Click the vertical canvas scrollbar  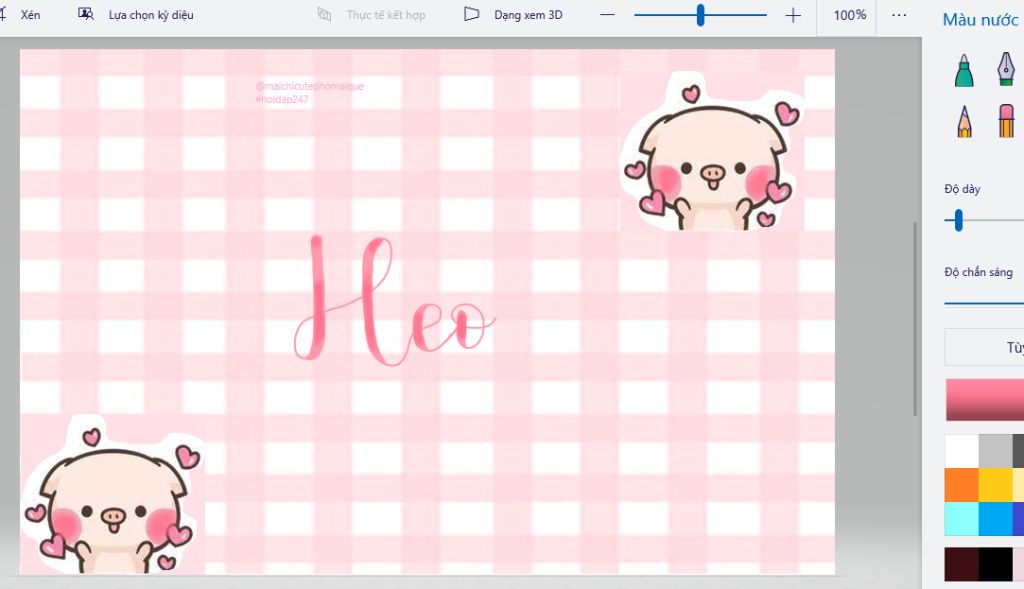click(915, 319)
